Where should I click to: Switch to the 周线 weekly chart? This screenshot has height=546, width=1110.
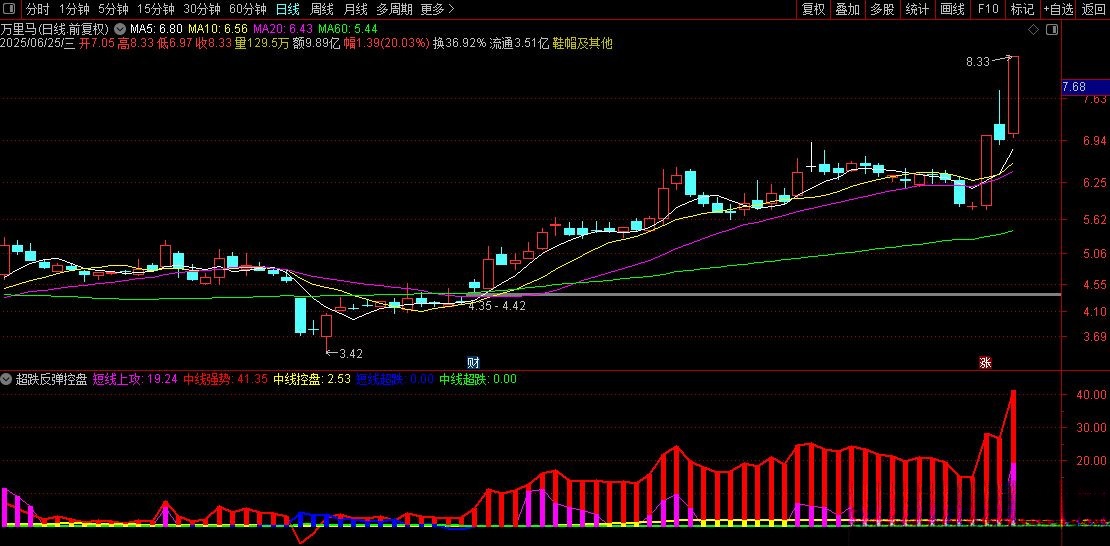point(322,9)
